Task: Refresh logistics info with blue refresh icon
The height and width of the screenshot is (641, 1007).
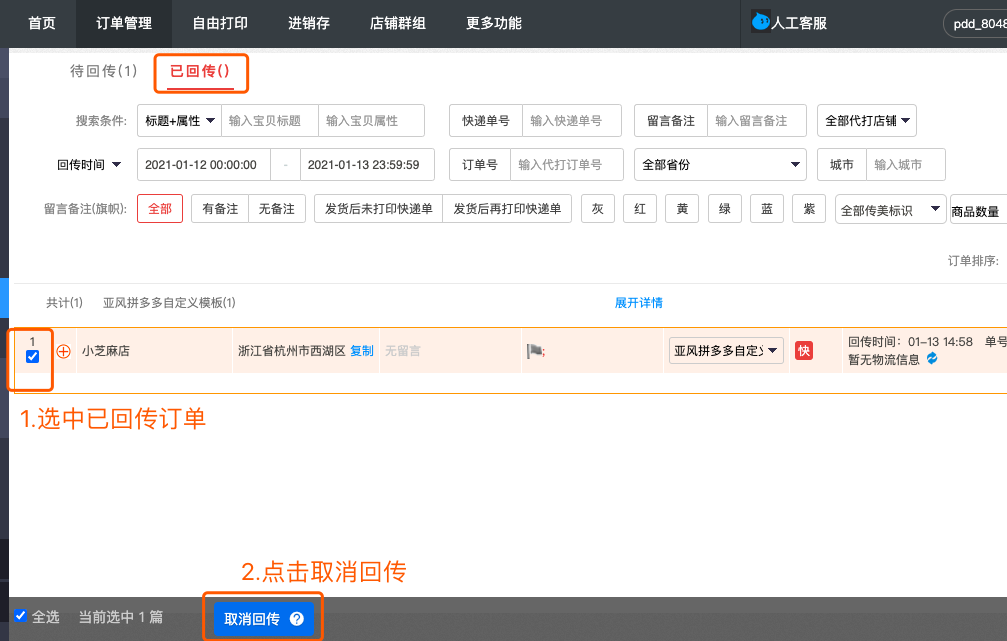Action: (933, 359)
